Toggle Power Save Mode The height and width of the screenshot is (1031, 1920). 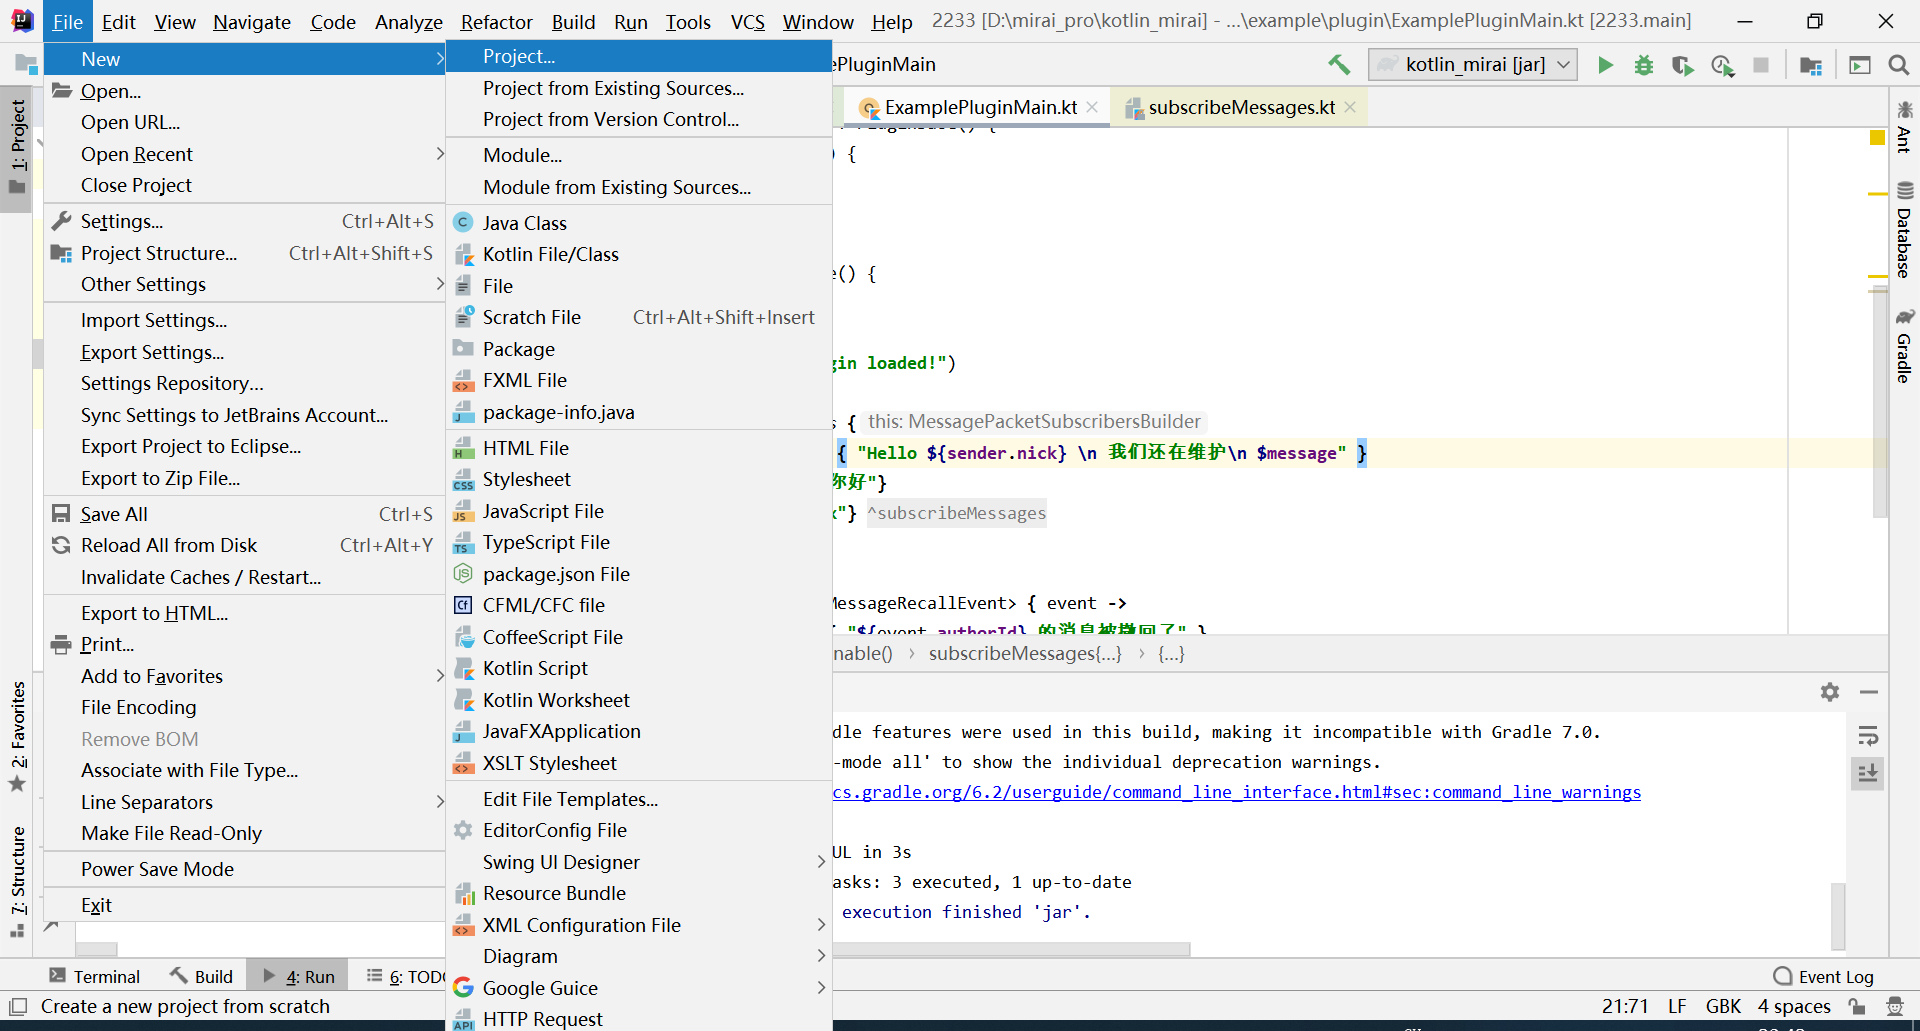coord(244,869)
